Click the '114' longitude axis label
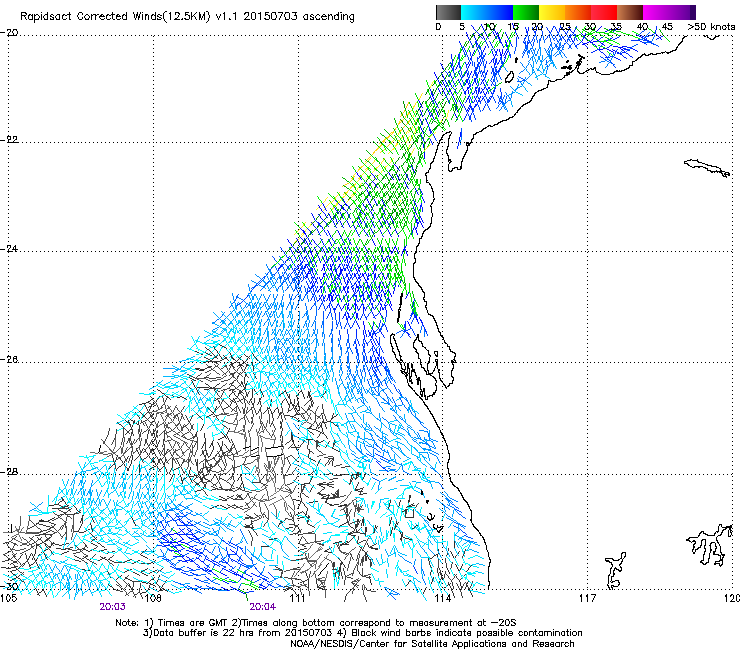Viewport: 740px width, 650px height. [442, 598]
